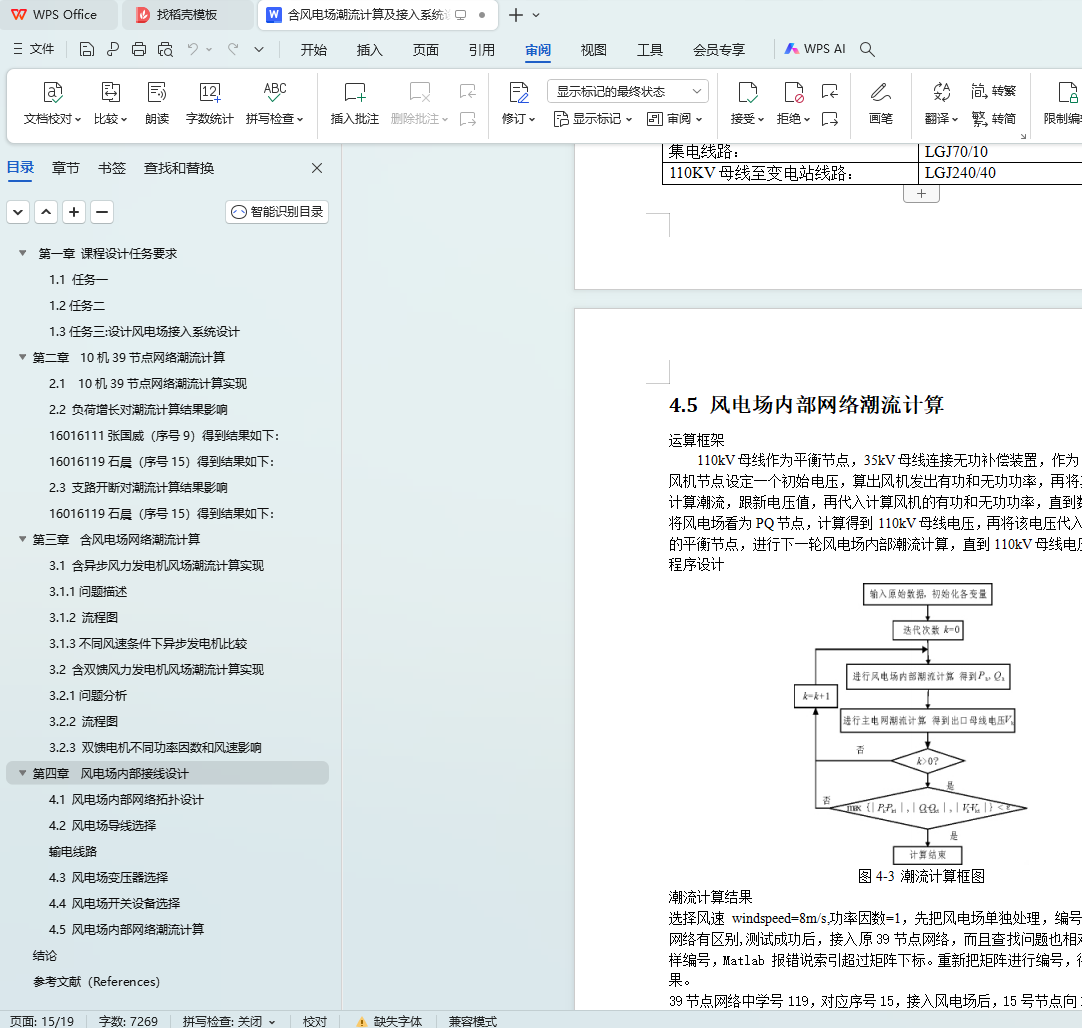Click the redo arrow icon
Screen dimensions: 1082x1028
point(233,49)
